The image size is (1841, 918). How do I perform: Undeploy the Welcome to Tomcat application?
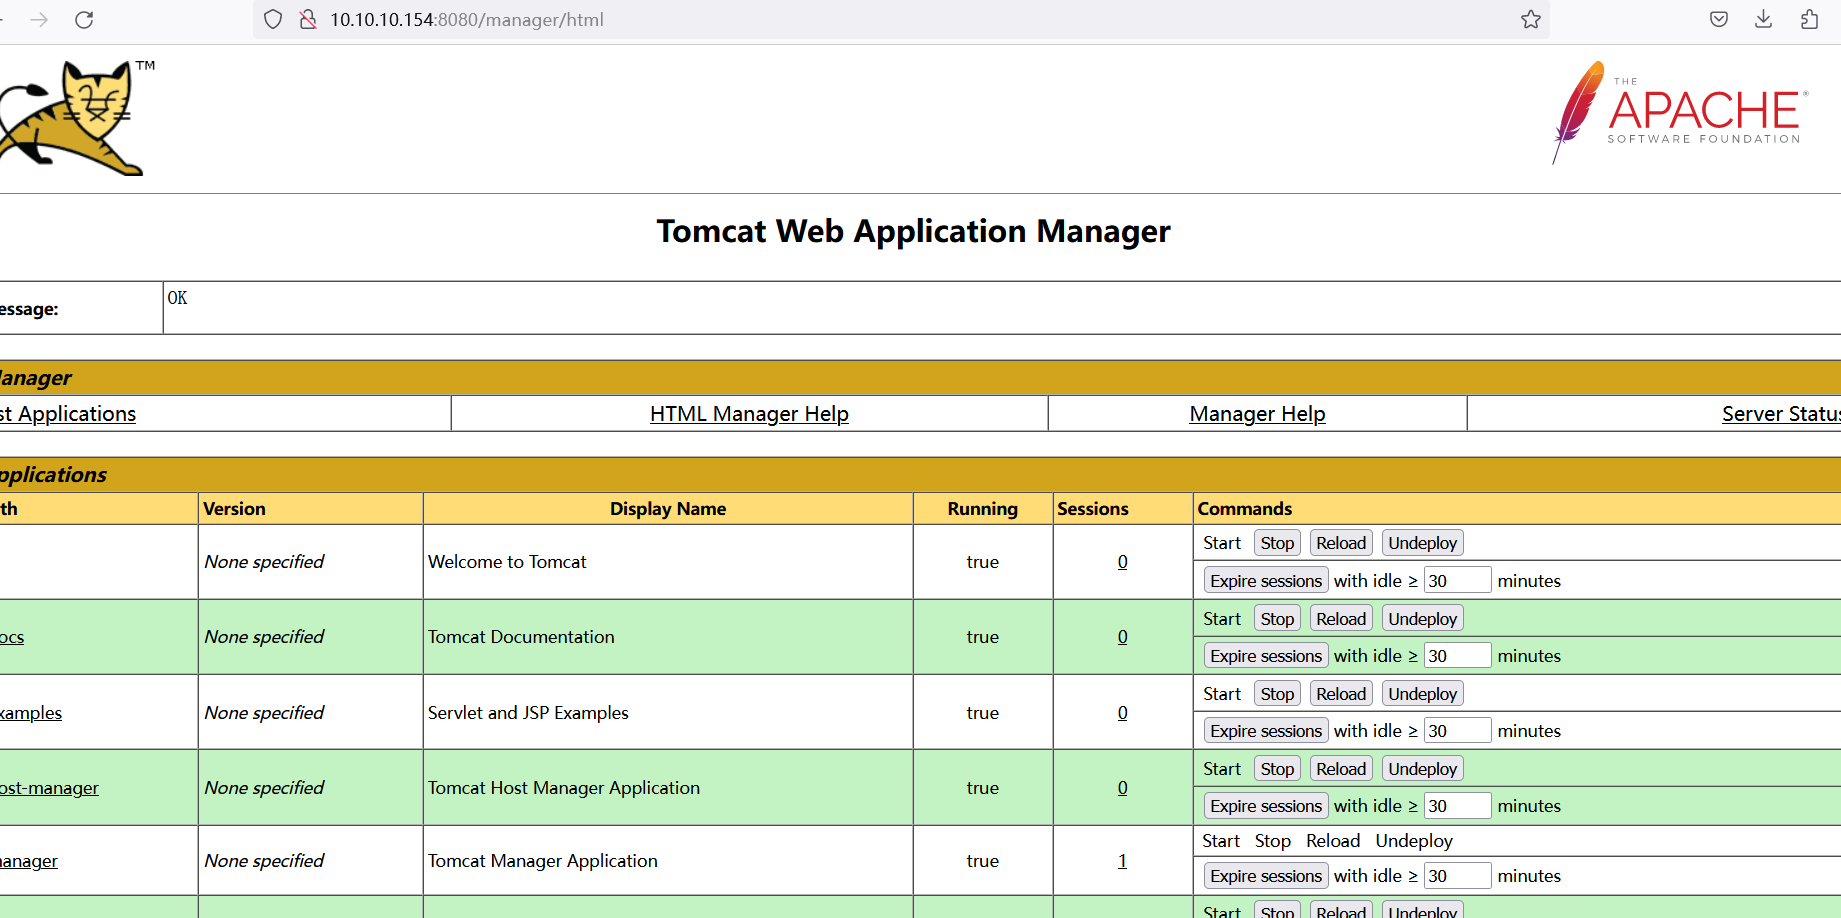(x=1422, y=543)
